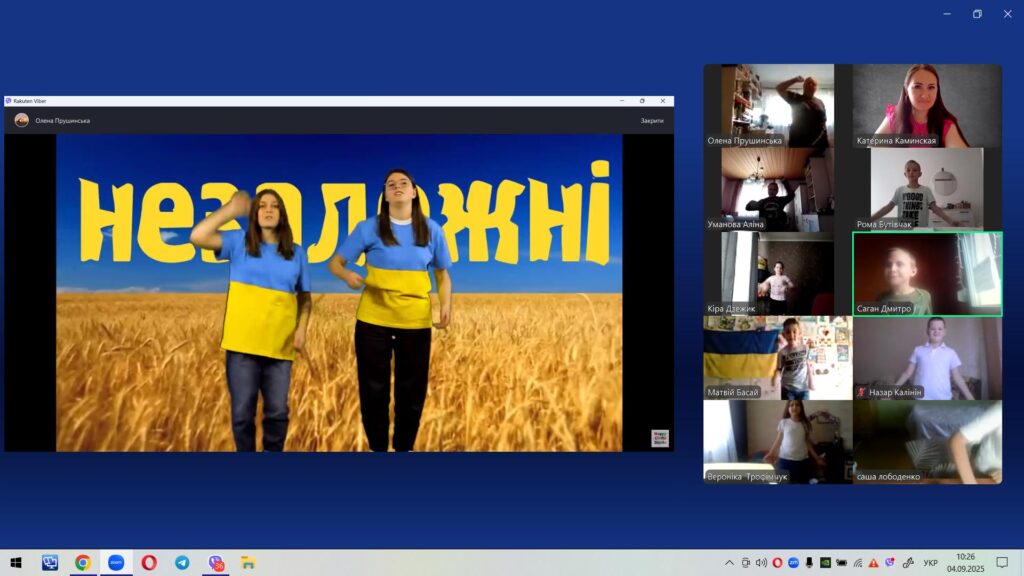Open File Explorer on taskbar
Image resolution: width=1024 pixels, height=576 pixels.
coord(248,562)
